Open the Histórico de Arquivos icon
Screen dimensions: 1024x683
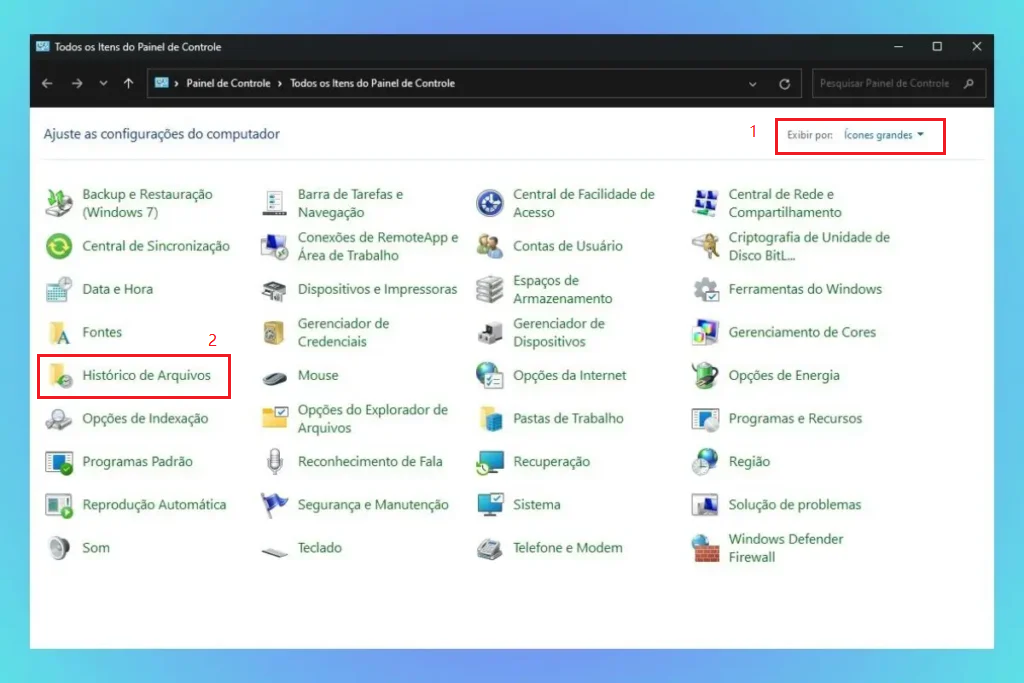click(59, 375)
